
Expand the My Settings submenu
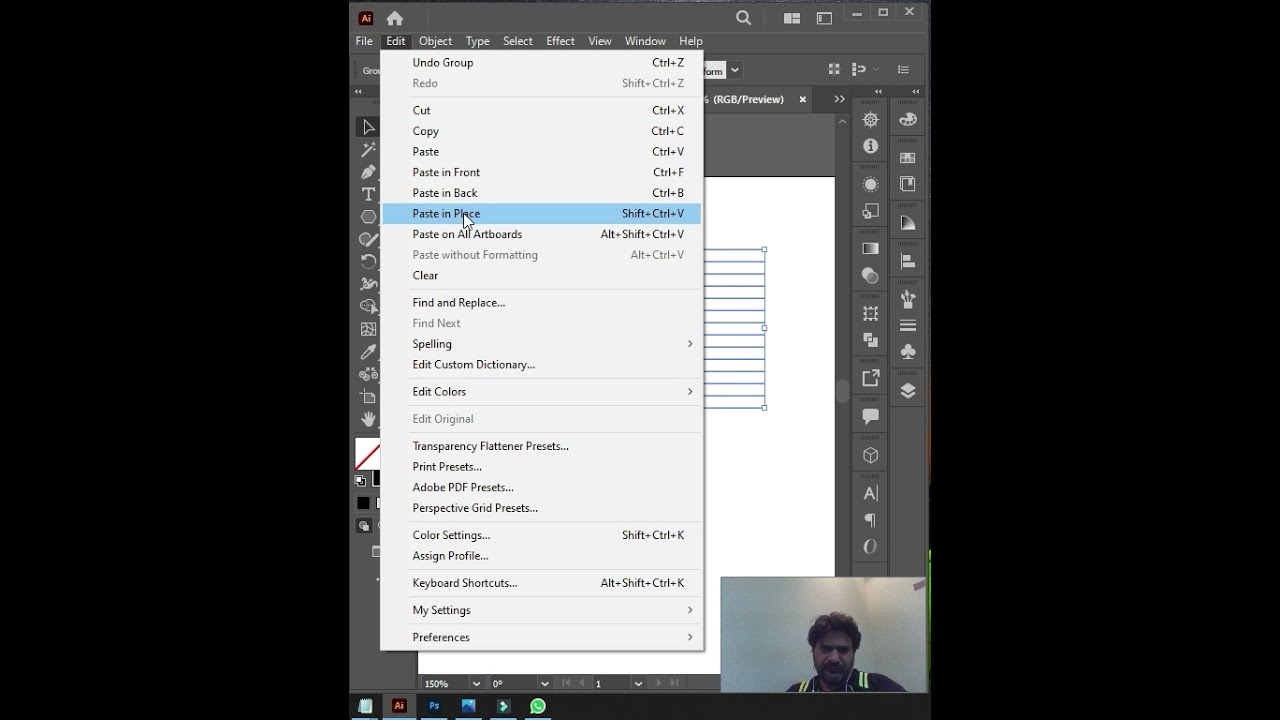click(542, 610)
